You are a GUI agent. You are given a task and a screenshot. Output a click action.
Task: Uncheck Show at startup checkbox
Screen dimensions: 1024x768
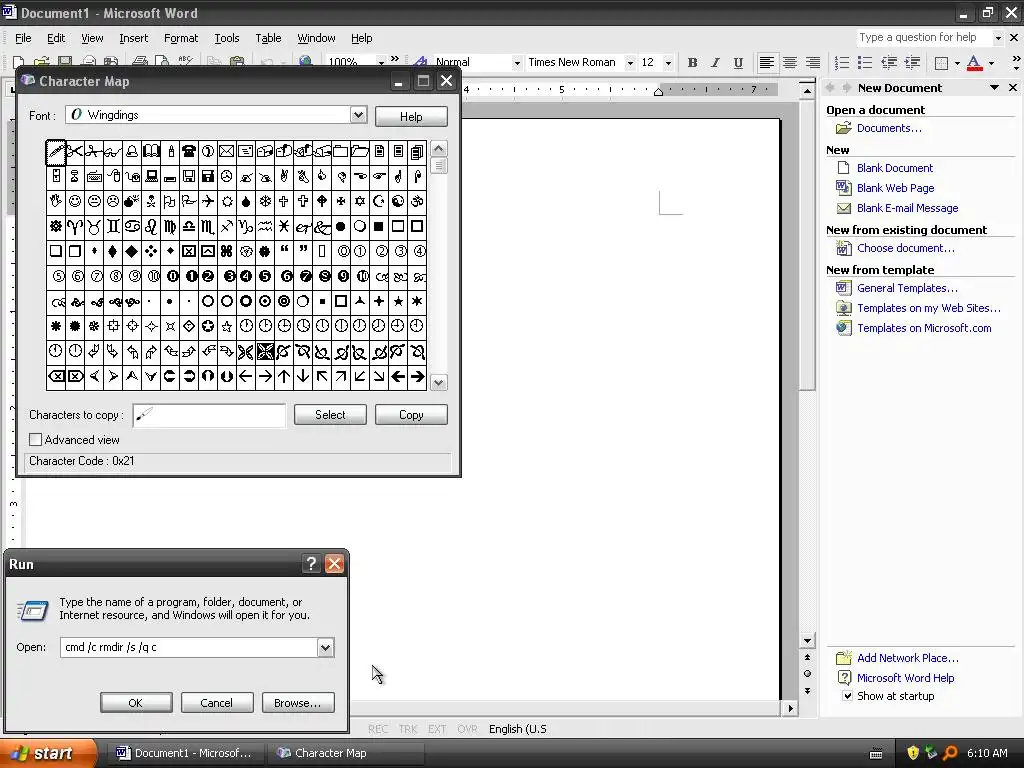point(847,696)
